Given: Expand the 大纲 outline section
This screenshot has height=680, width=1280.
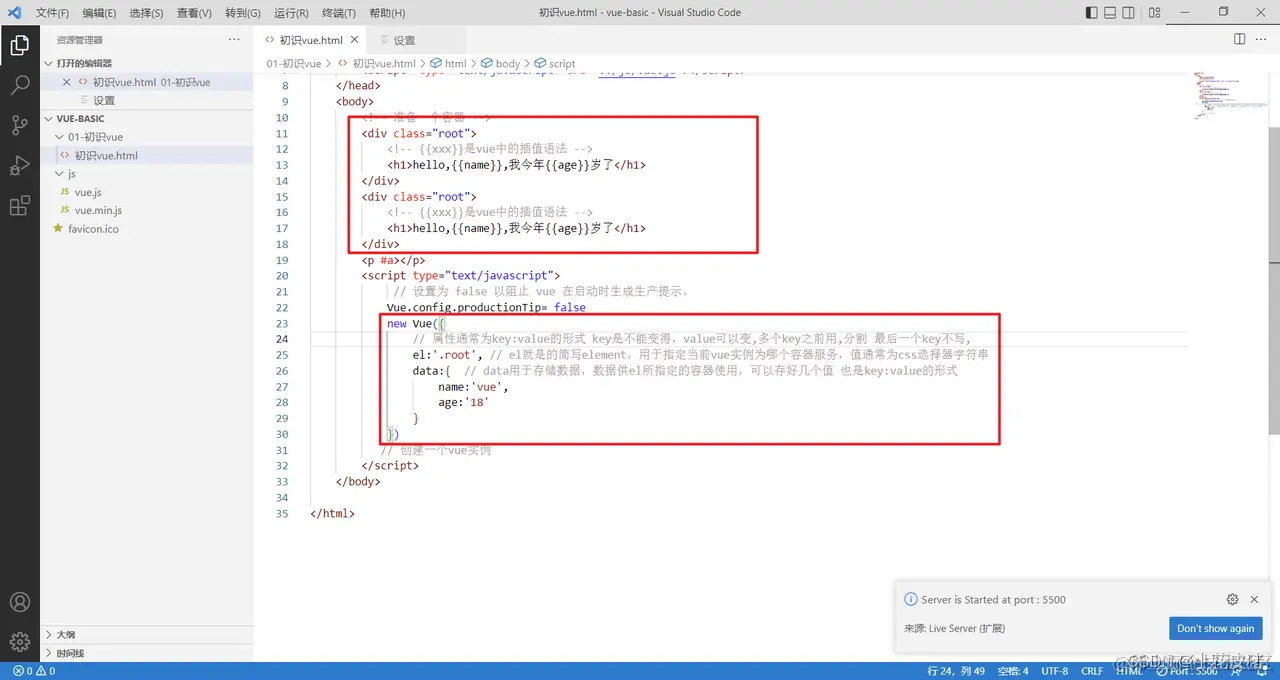Looking at the screenshot, I should tap(146, 634).
